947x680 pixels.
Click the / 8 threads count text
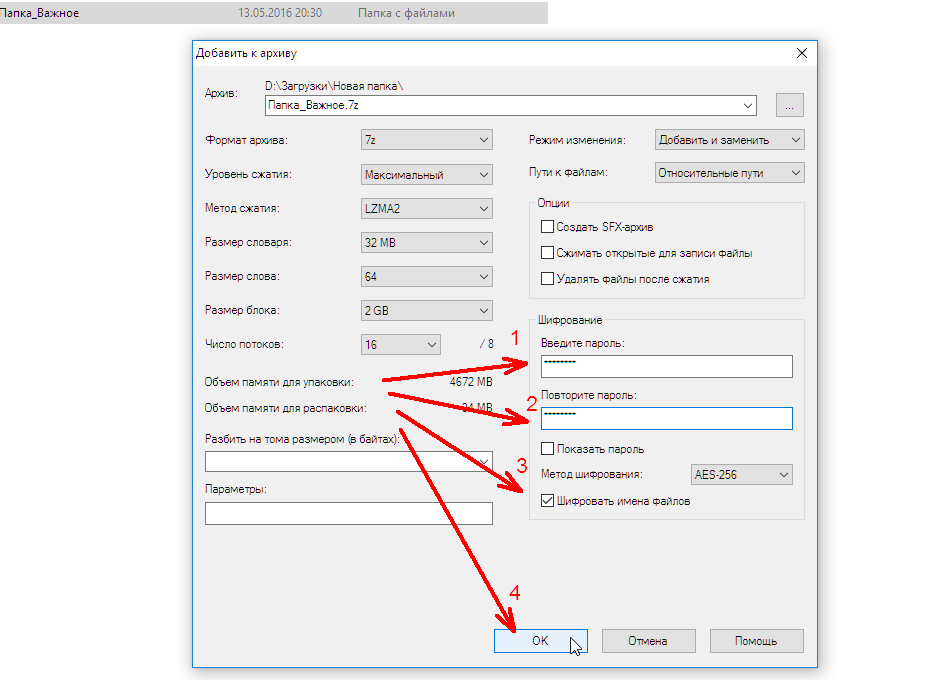click(x=487, y=344)
